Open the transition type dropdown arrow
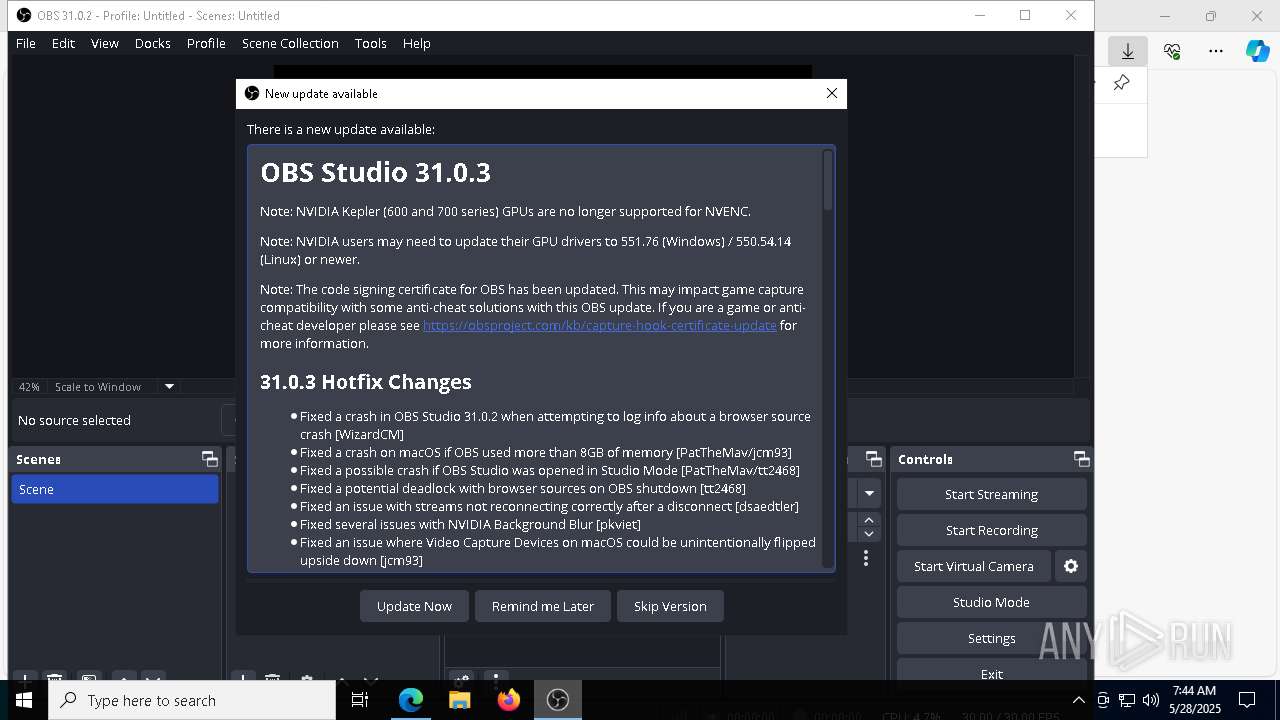 pos(869,493)
